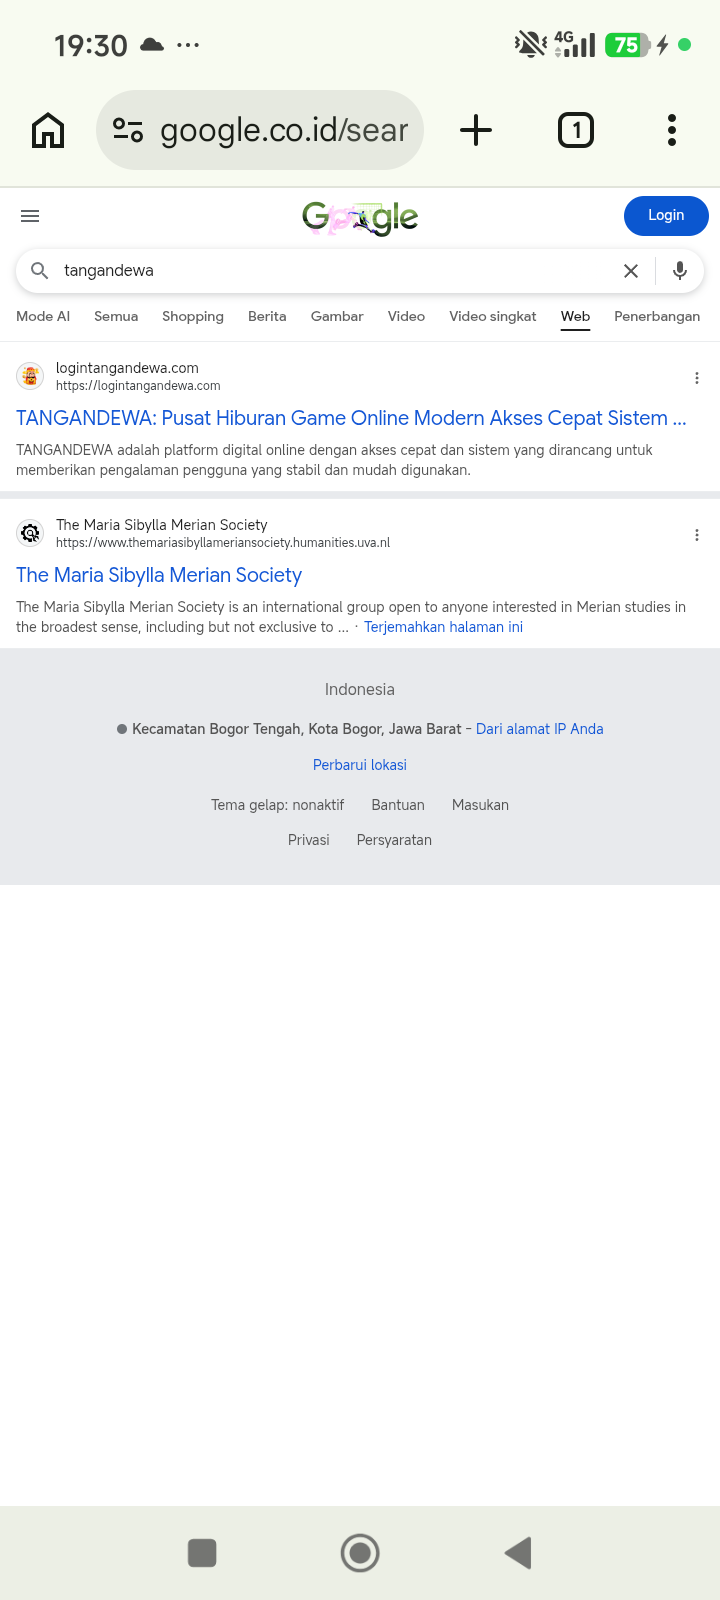Viewport: 720px width, 1600px height.
Task: Switch to the Gambar tab
Action: [x=337, y=316]
